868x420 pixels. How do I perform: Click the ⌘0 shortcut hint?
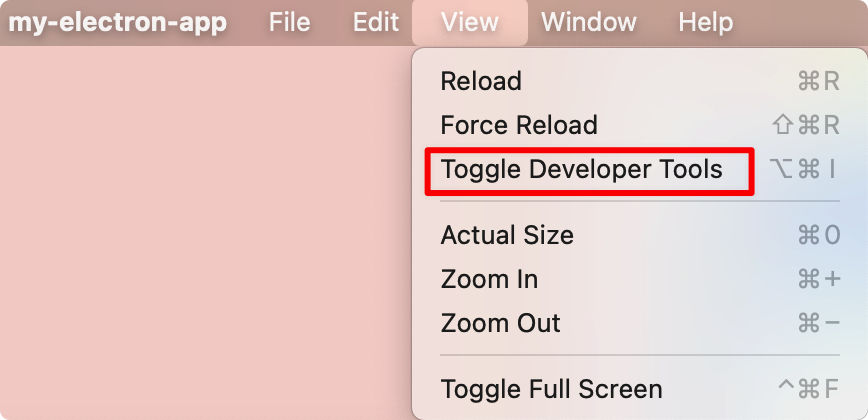(x=819, y=235)
